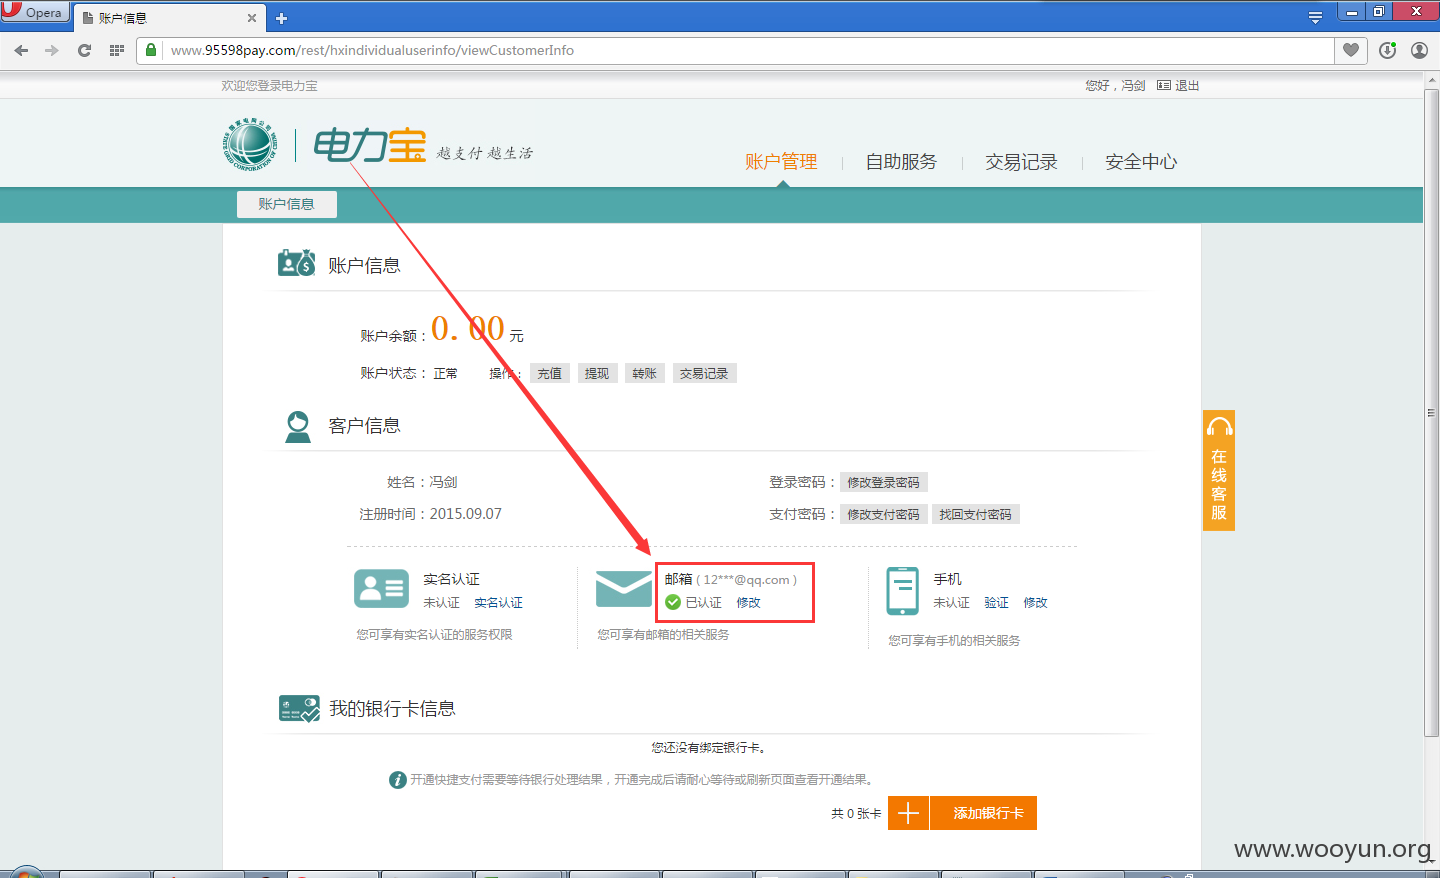Click the registration date 2015.09.07
The width and height of the screenshot is (1440, 878).
coord(466,514)
